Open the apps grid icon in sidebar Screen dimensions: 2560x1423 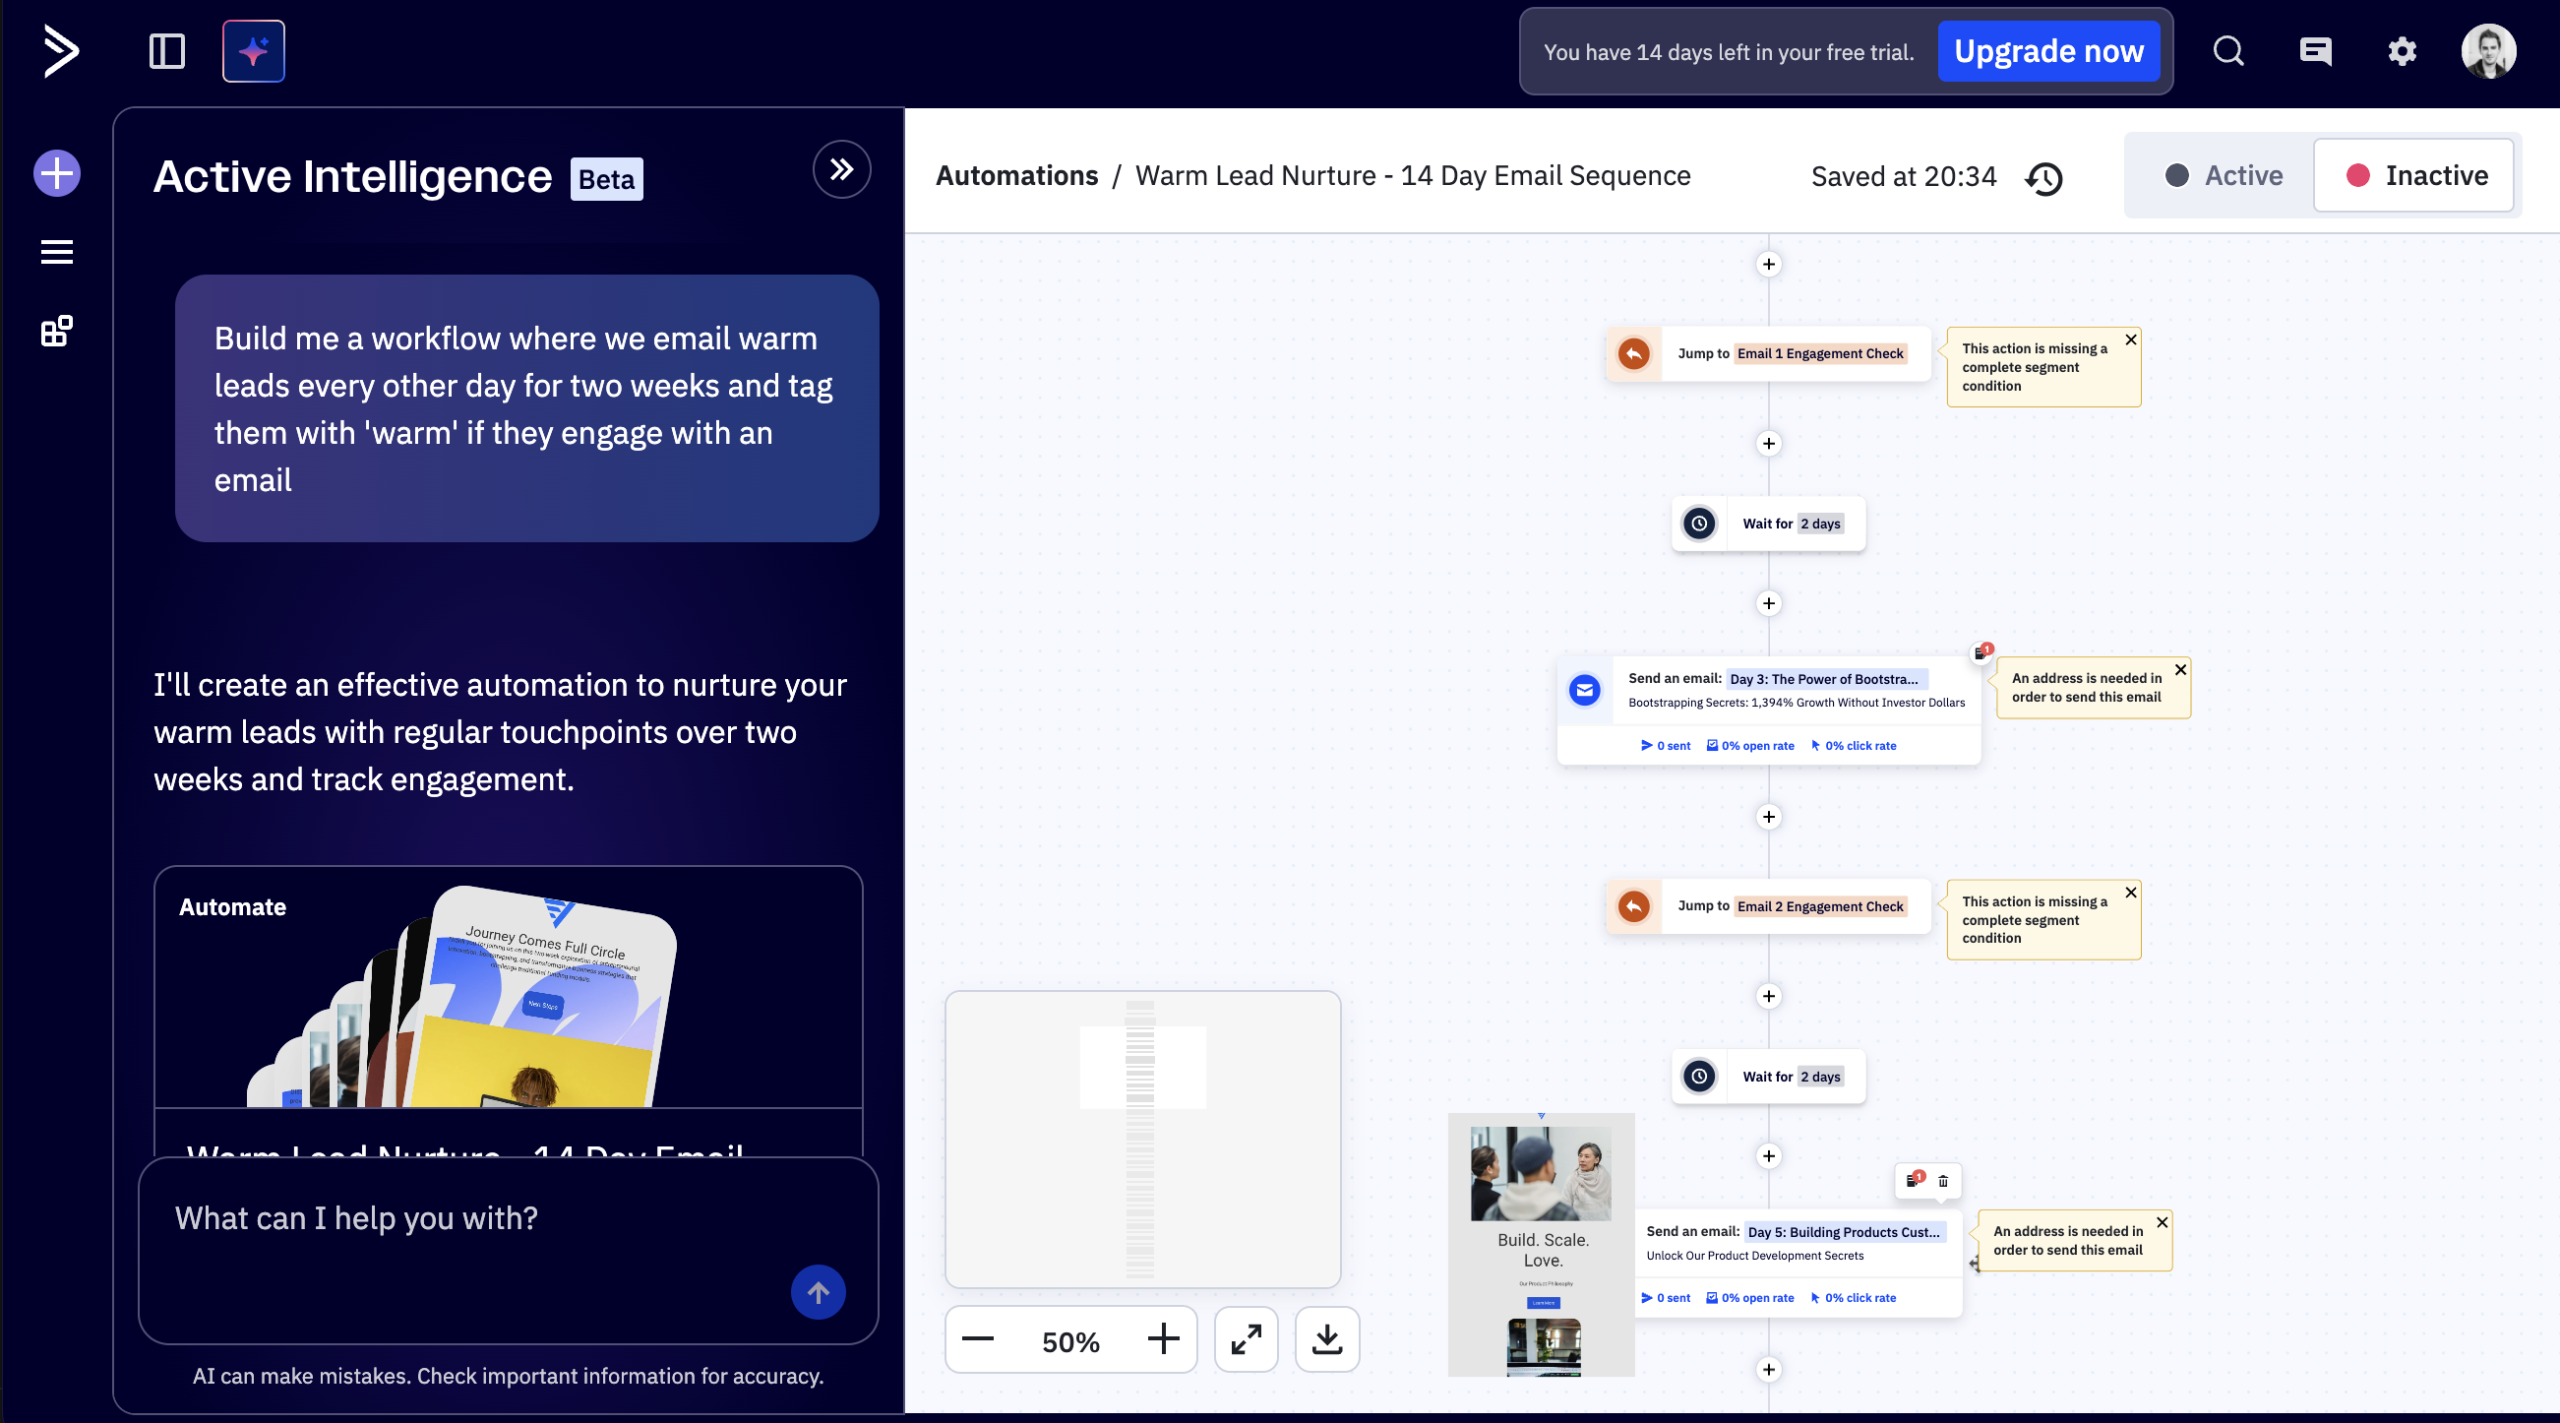57,331
